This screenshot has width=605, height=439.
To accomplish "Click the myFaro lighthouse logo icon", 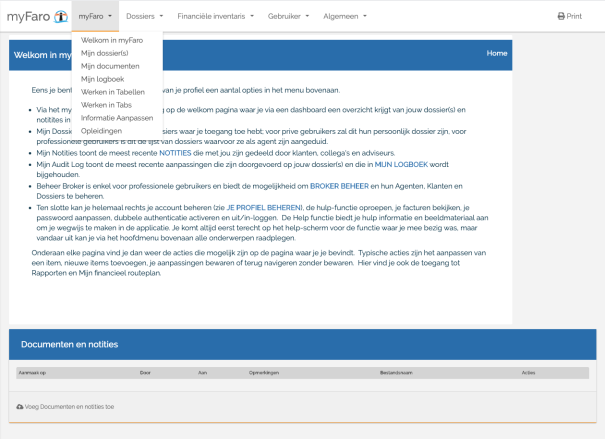I will click(61, 16).
